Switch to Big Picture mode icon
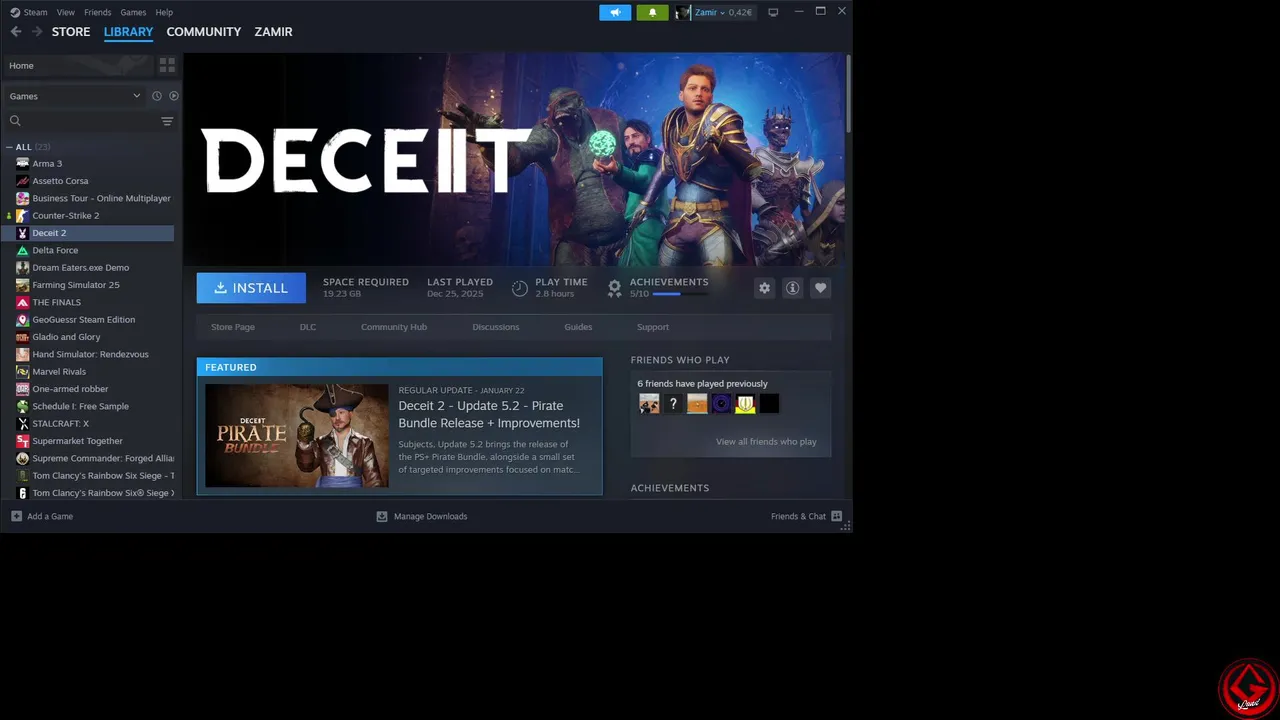Screen dimensions: 1280x720 (773, 12)
